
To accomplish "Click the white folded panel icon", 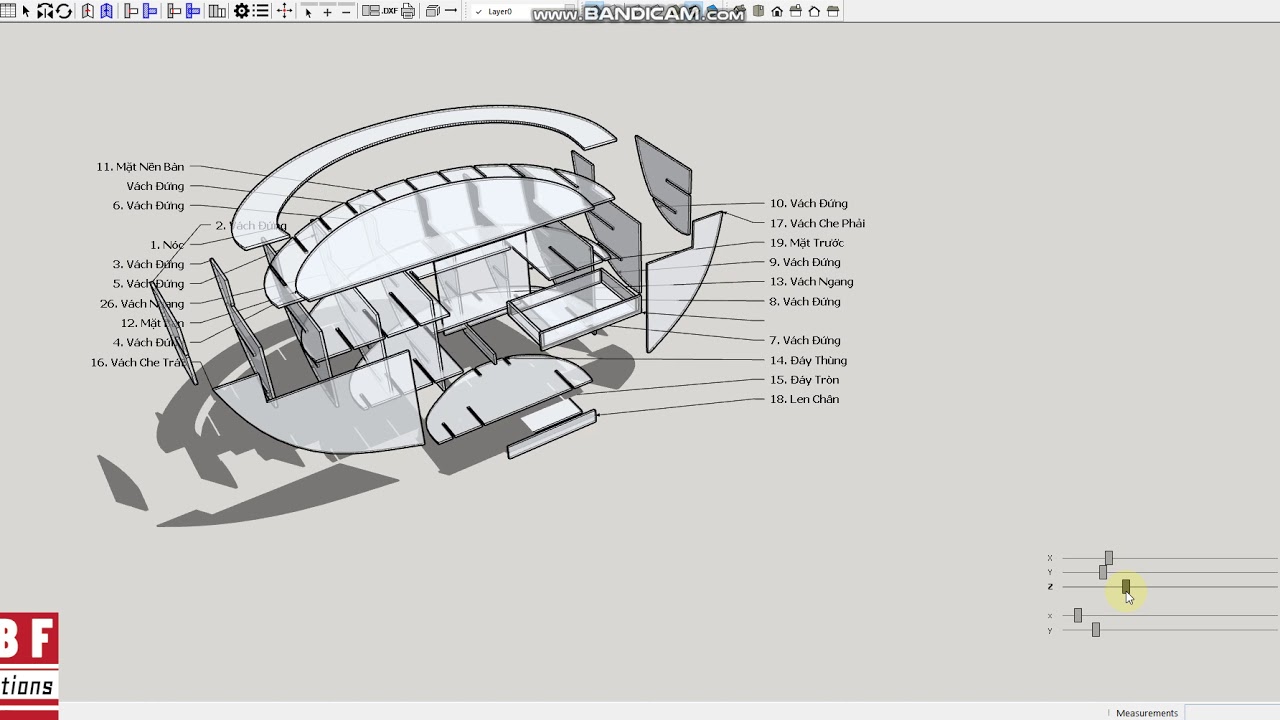I will [88, 11].
